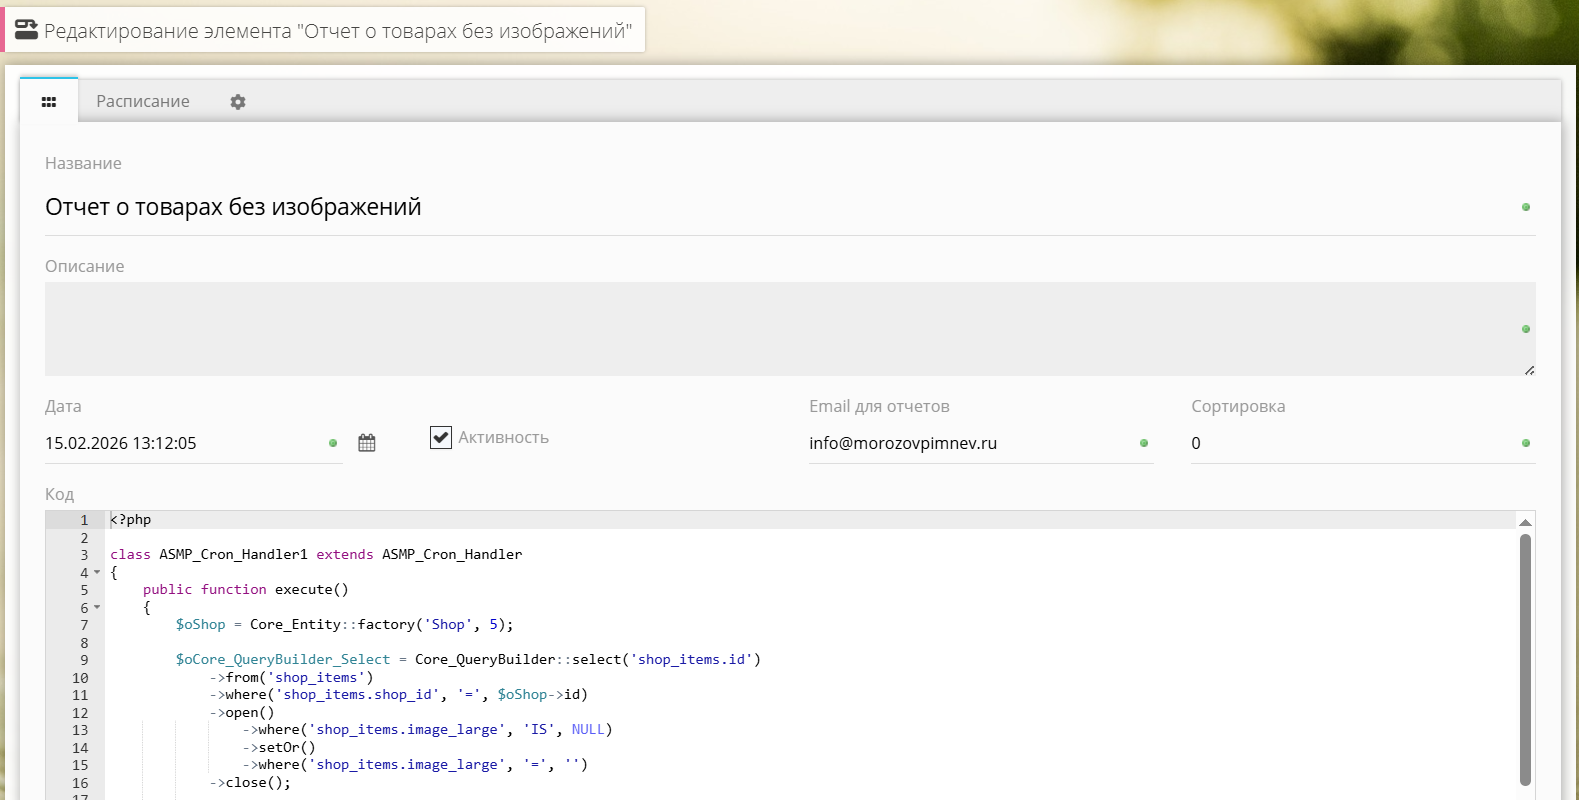
Task: Click green indicator dot of Название field
Action: click(1526, 207)
